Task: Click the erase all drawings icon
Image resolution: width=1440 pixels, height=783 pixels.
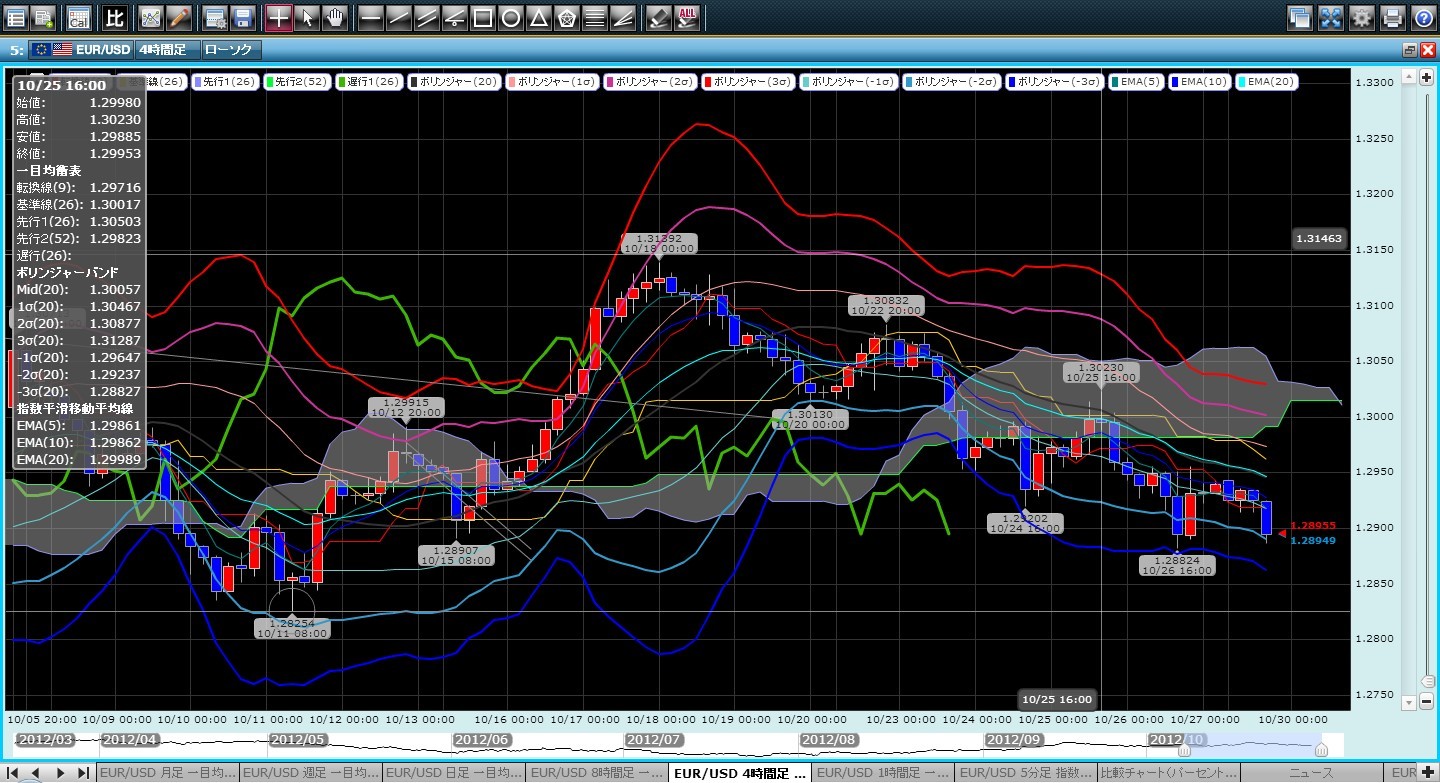Action: [687, 17]
